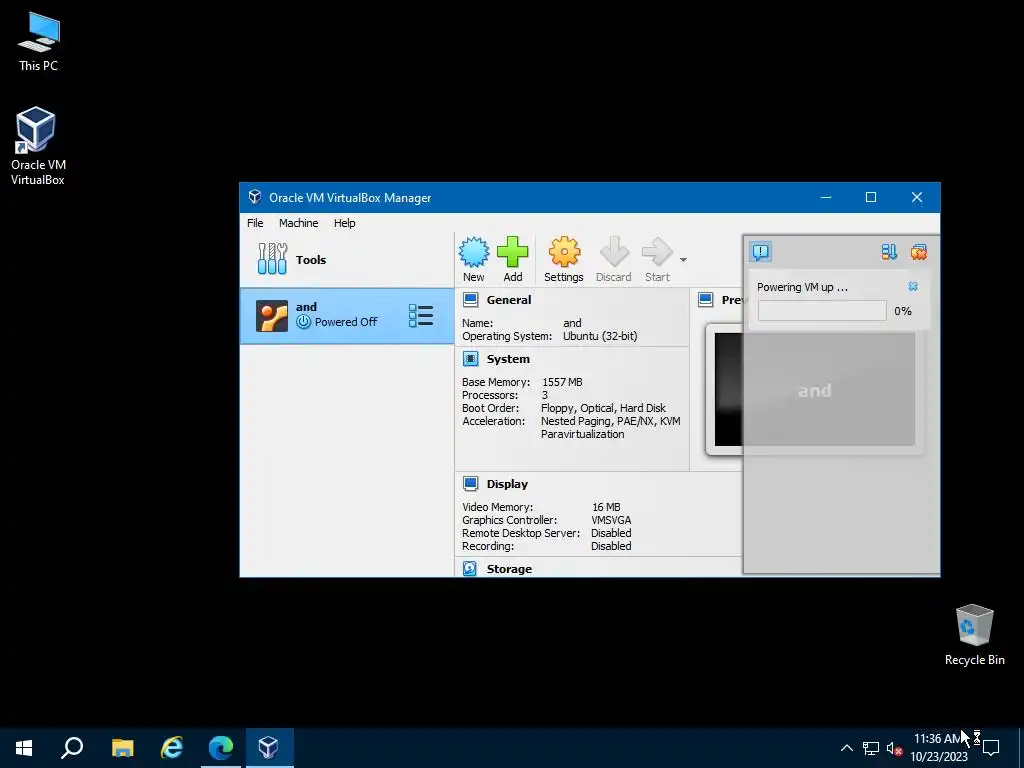Click the remove finished notifications icon
This screenshot has height=768, width=1024.
(919, 252)
